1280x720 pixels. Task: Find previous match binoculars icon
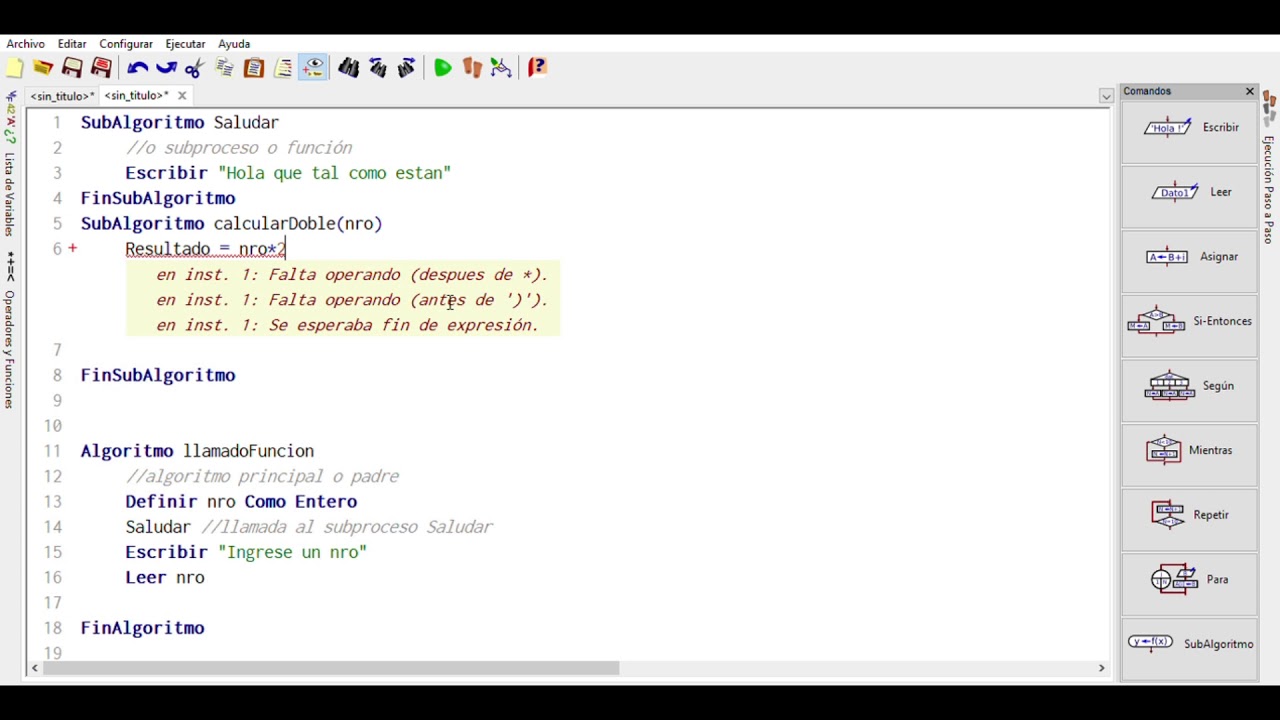pos(378,68)
